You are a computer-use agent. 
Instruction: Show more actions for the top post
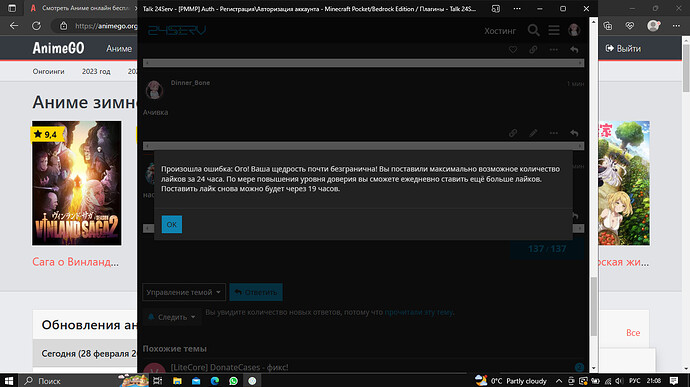(x=554, y=50)
